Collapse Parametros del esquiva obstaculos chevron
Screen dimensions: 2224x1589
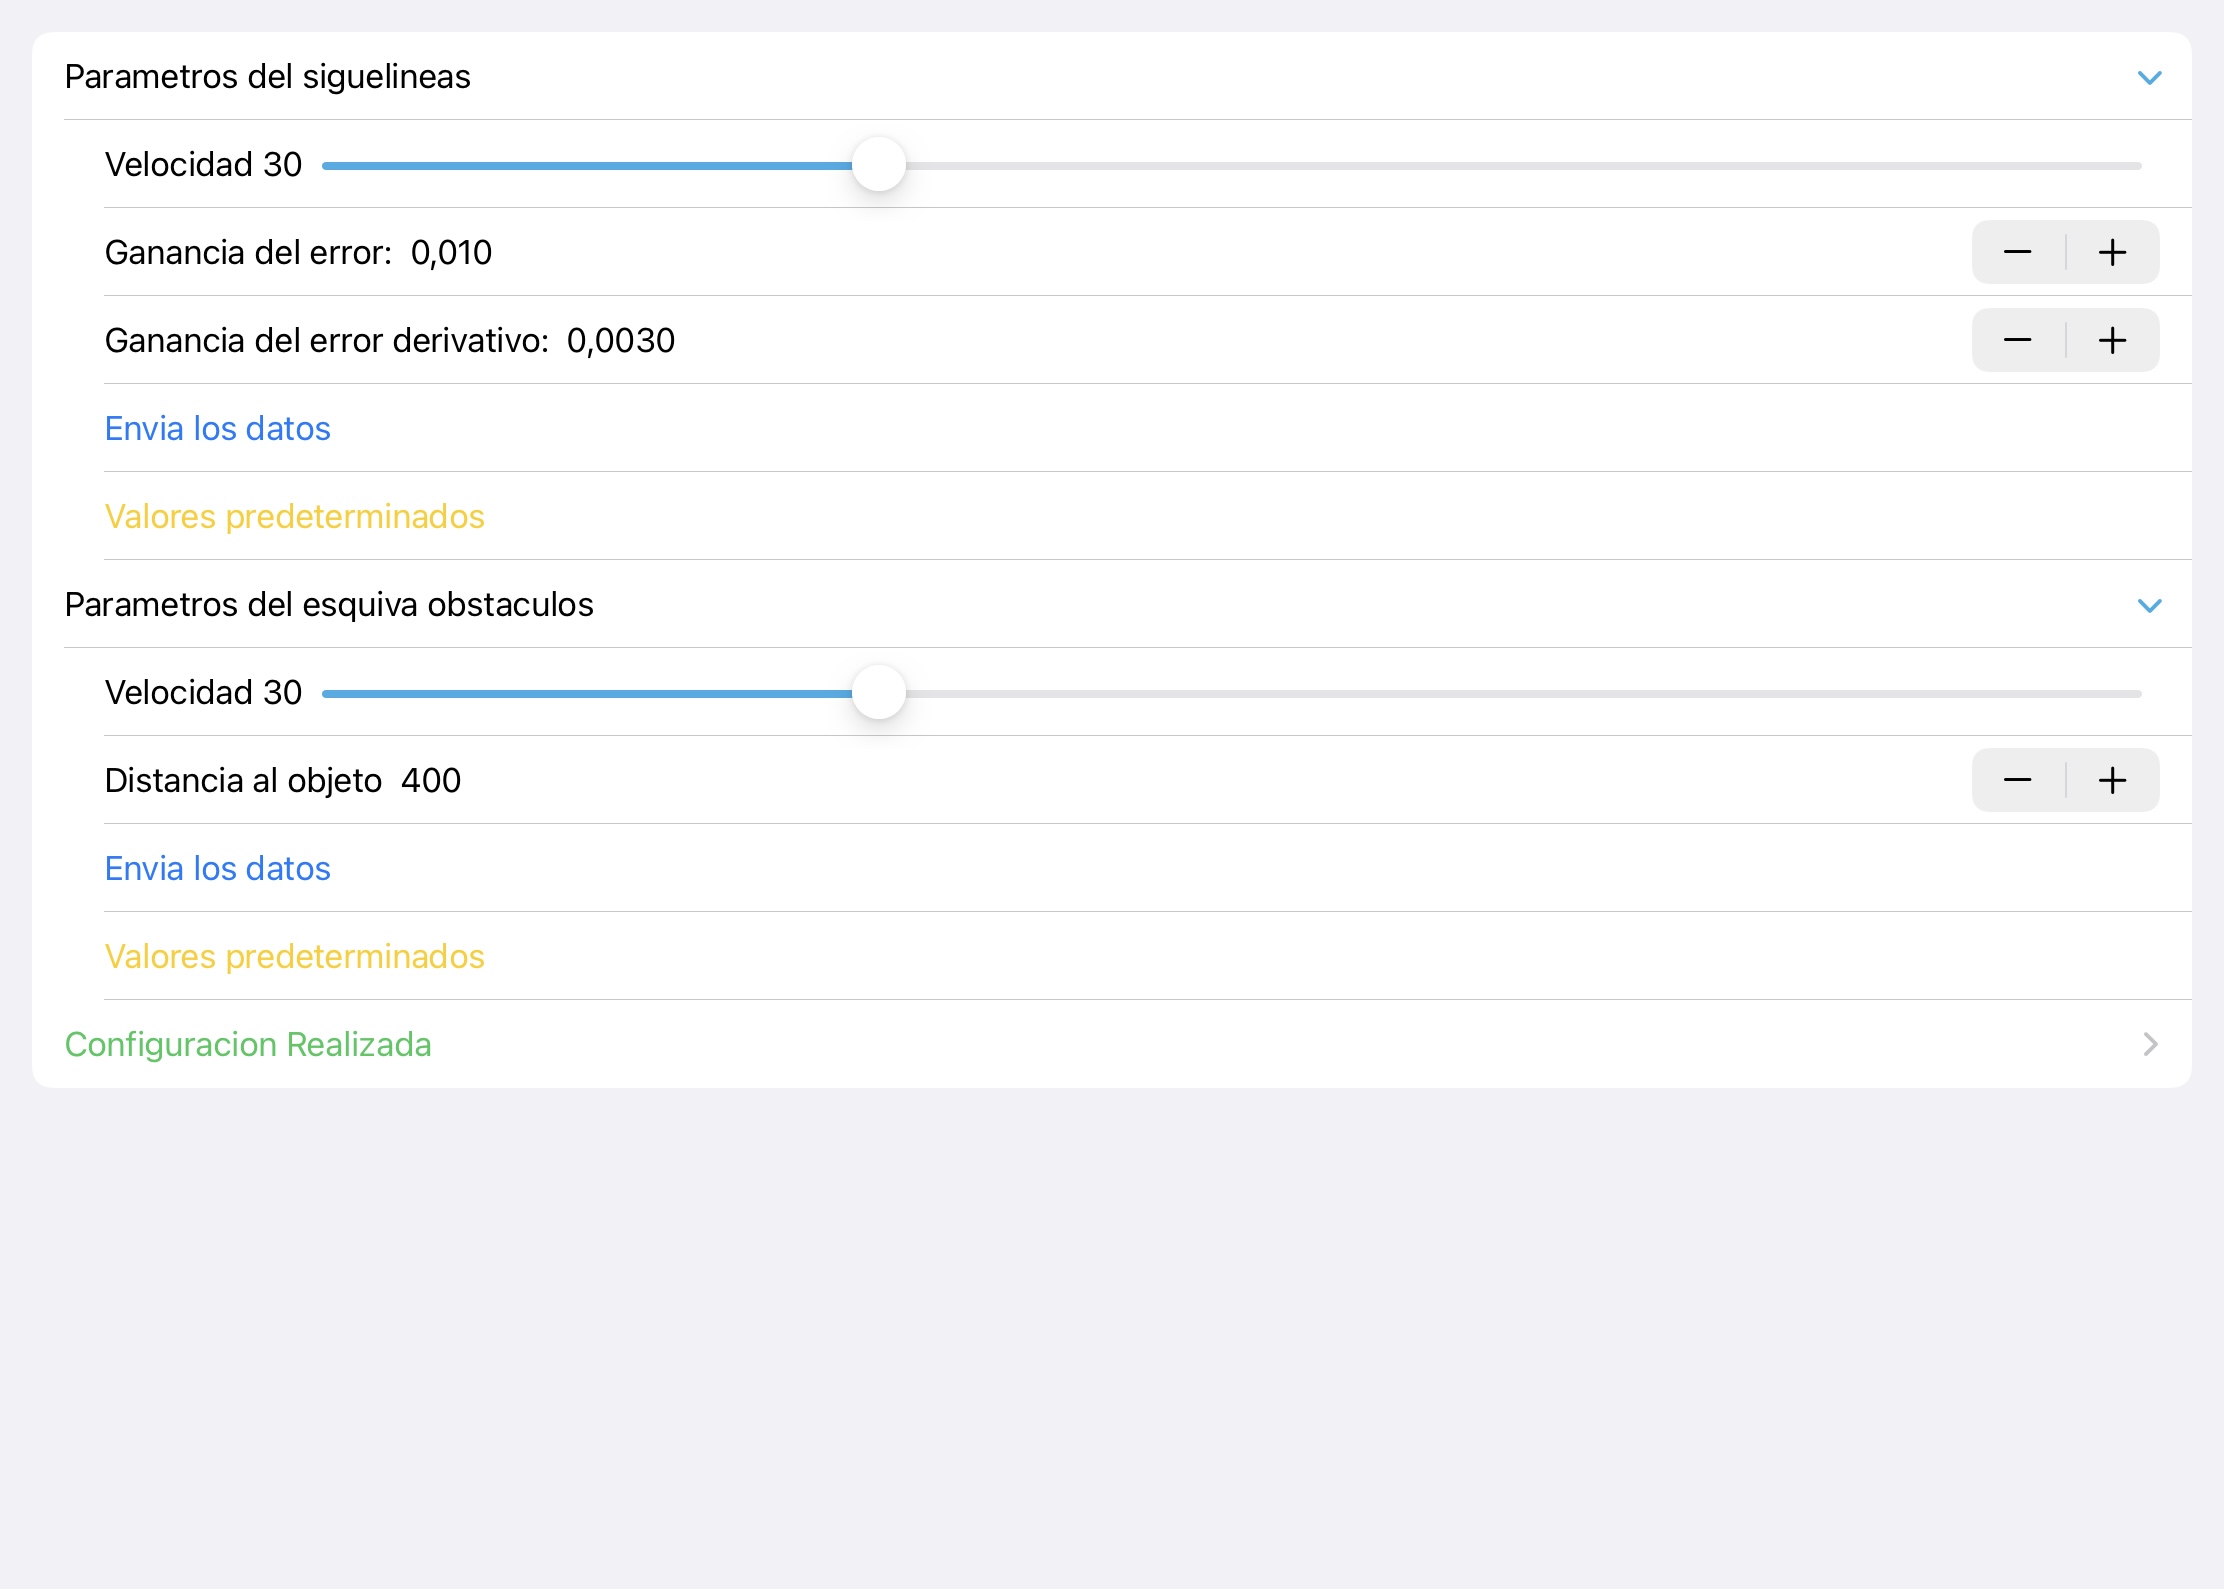2149,605
